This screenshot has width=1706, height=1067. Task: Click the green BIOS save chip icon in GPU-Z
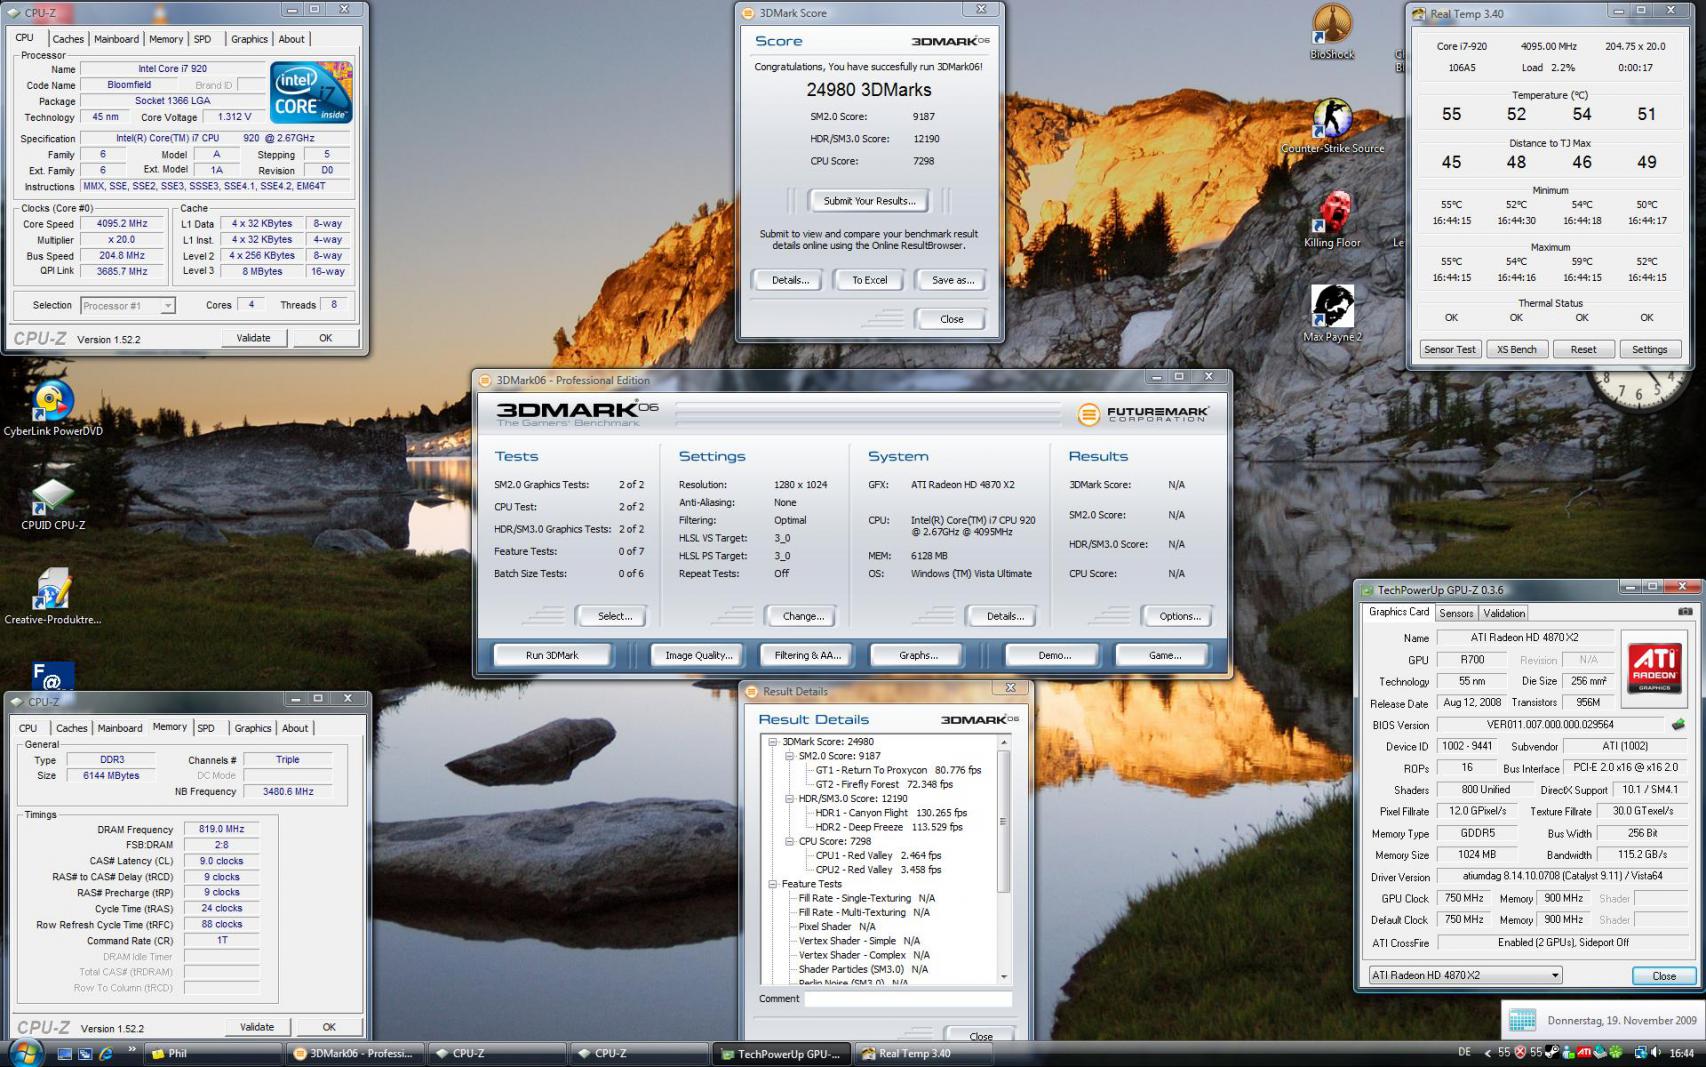point(1678,724)
